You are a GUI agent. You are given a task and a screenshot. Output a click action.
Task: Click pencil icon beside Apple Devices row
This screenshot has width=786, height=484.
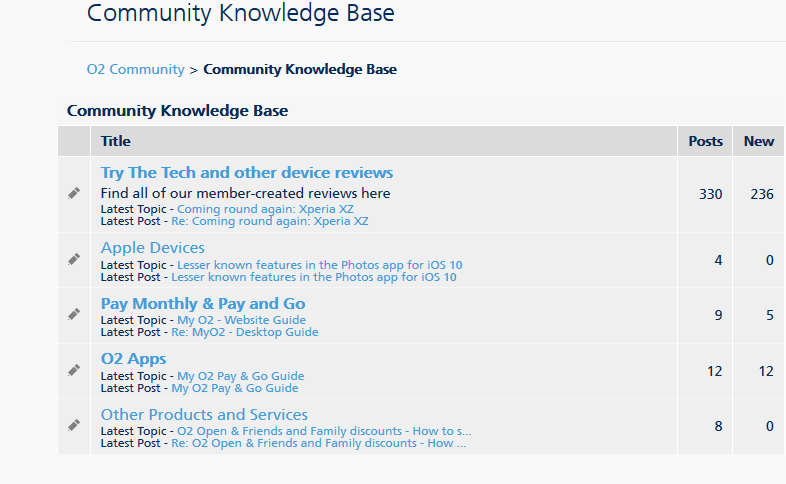pyautogui.click(x=74, y=259)
